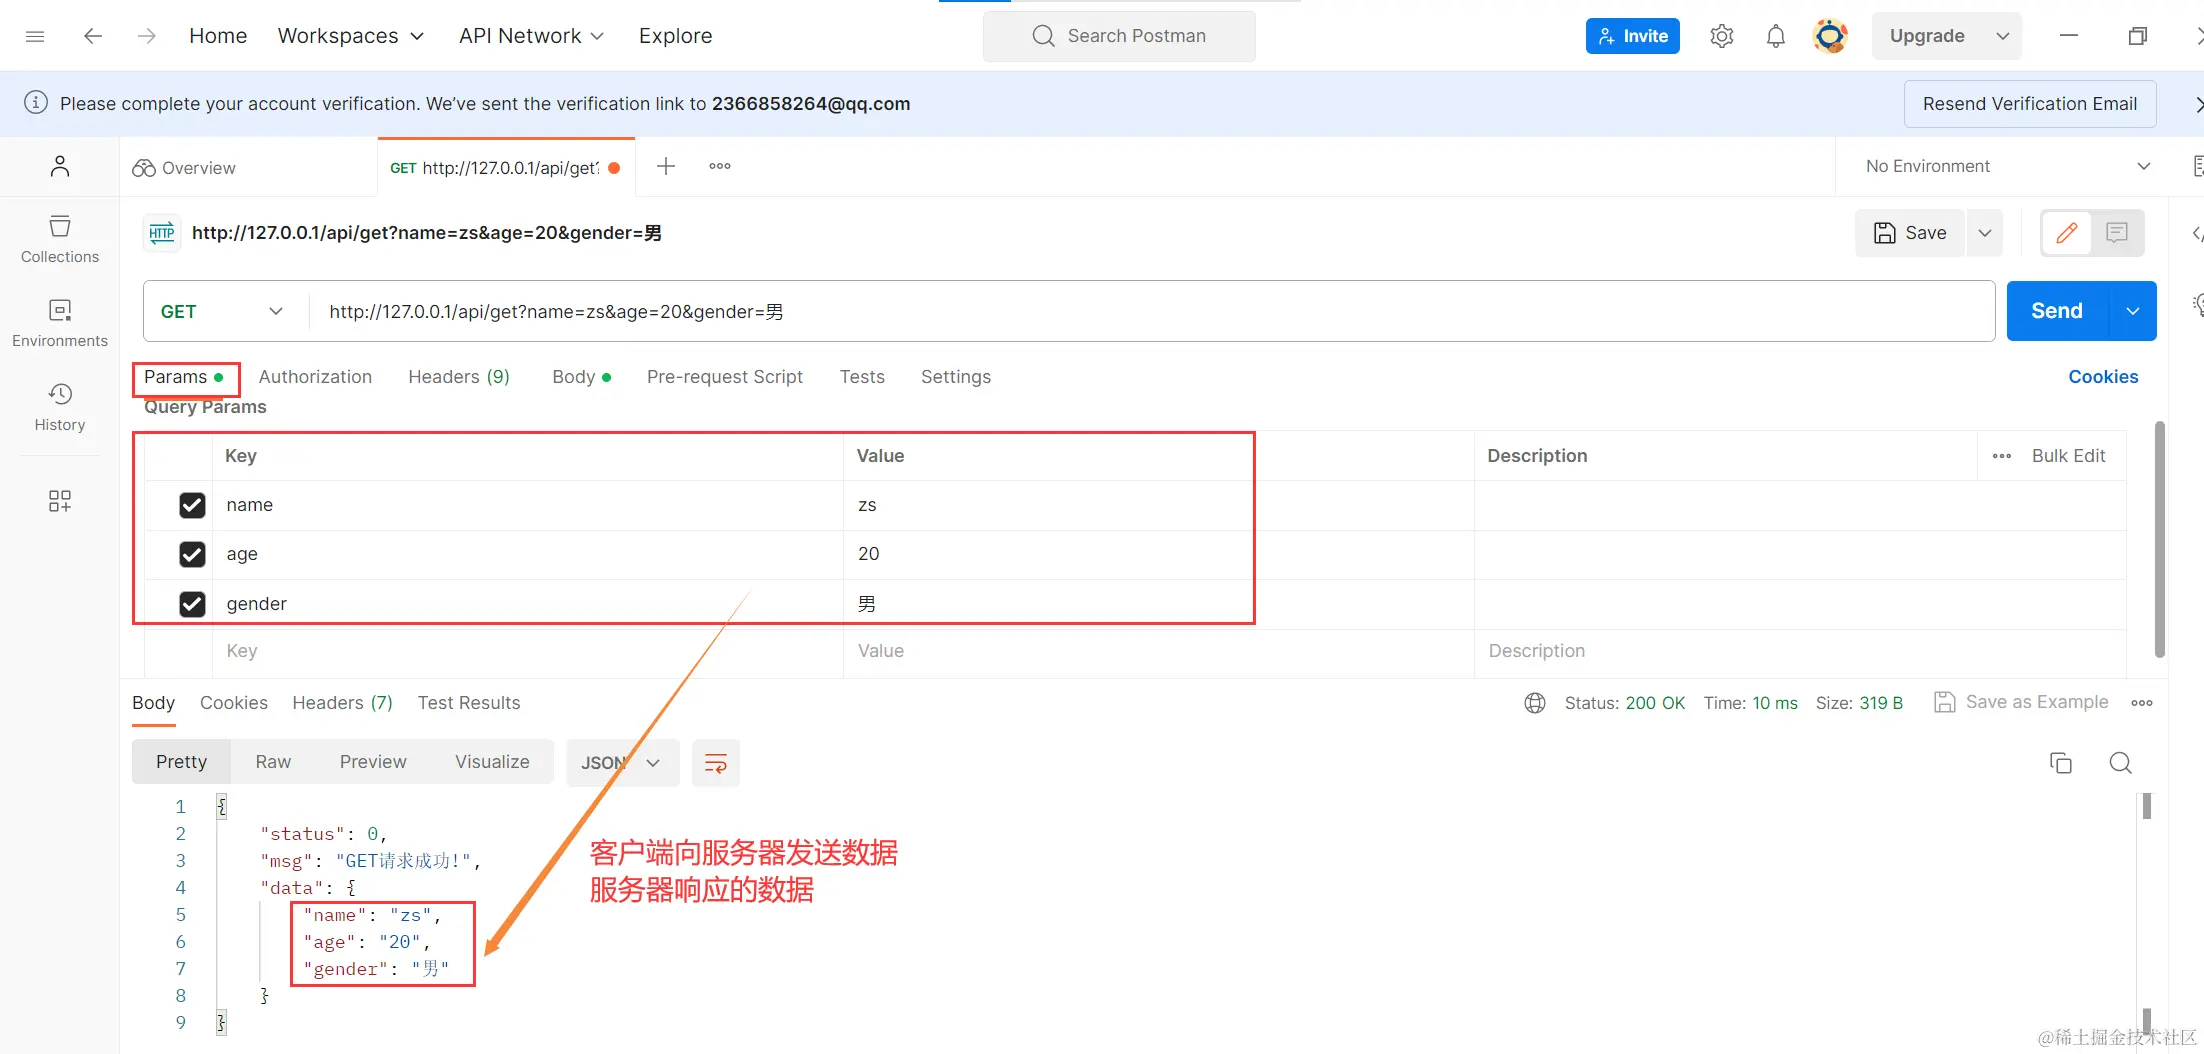Go forward with the right arrow

(147, 36)
